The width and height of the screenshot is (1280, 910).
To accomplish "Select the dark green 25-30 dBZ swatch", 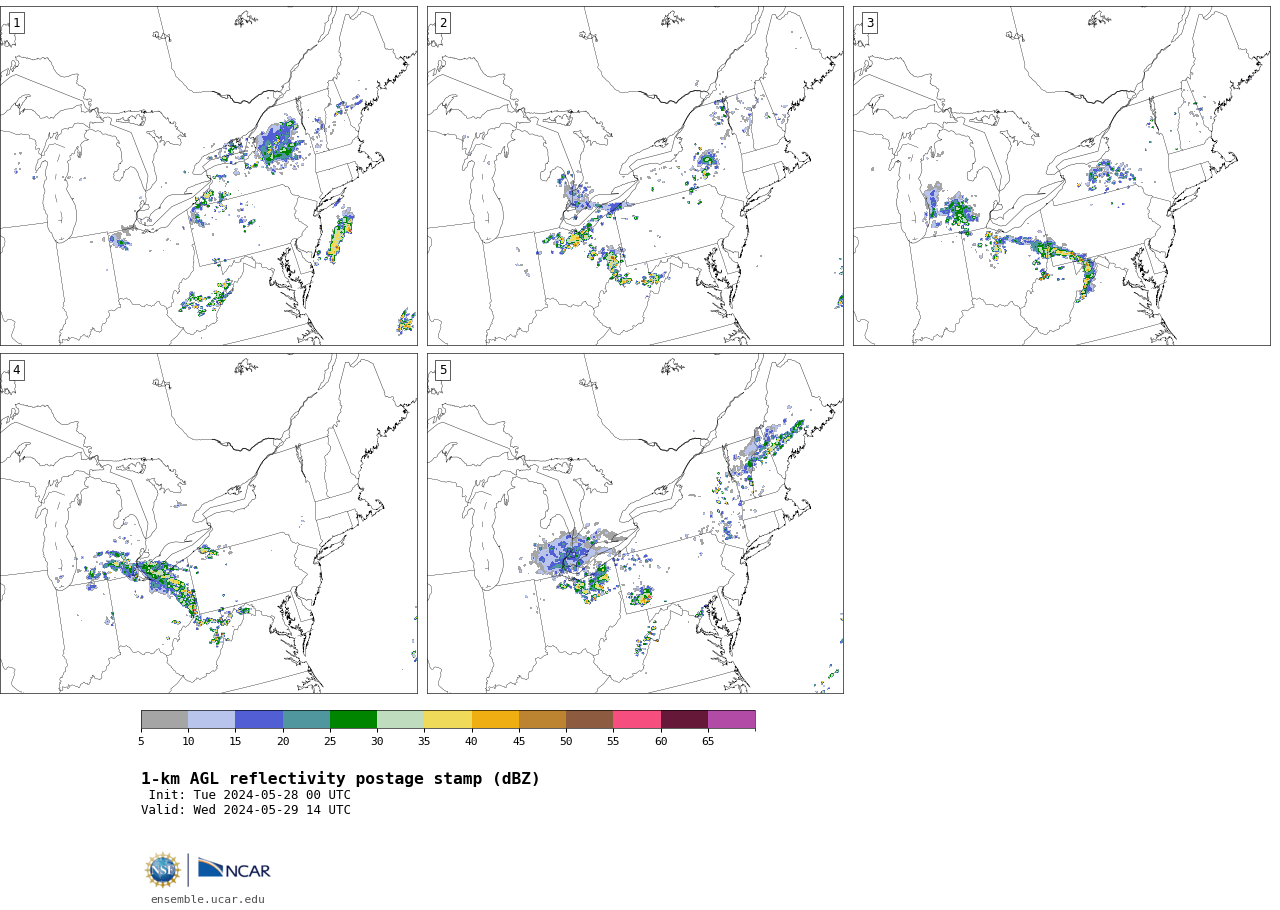I will (x=353, y=720).
